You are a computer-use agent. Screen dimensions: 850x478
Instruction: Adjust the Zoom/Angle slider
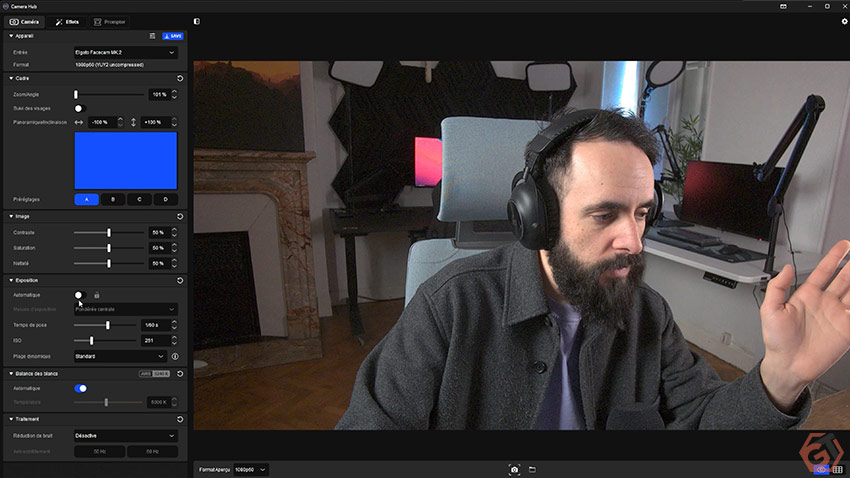point(109,94)
